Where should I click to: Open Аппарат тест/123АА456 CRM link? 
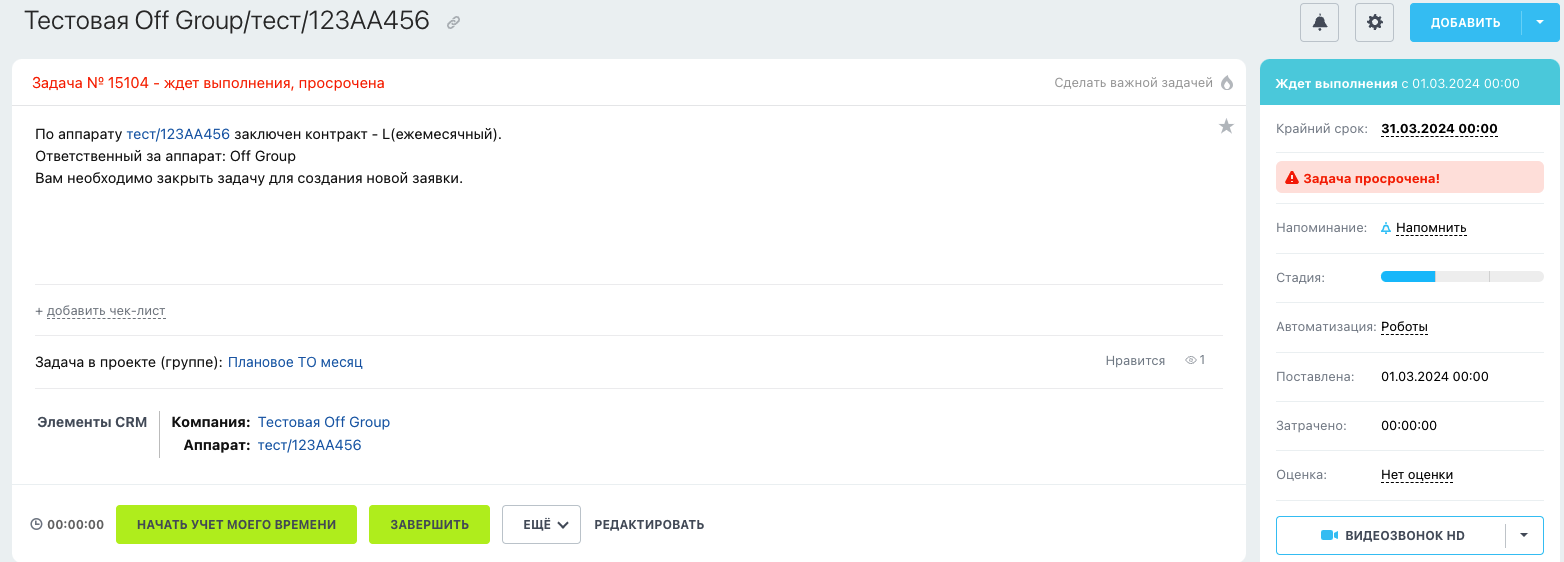tap(309, 445)
